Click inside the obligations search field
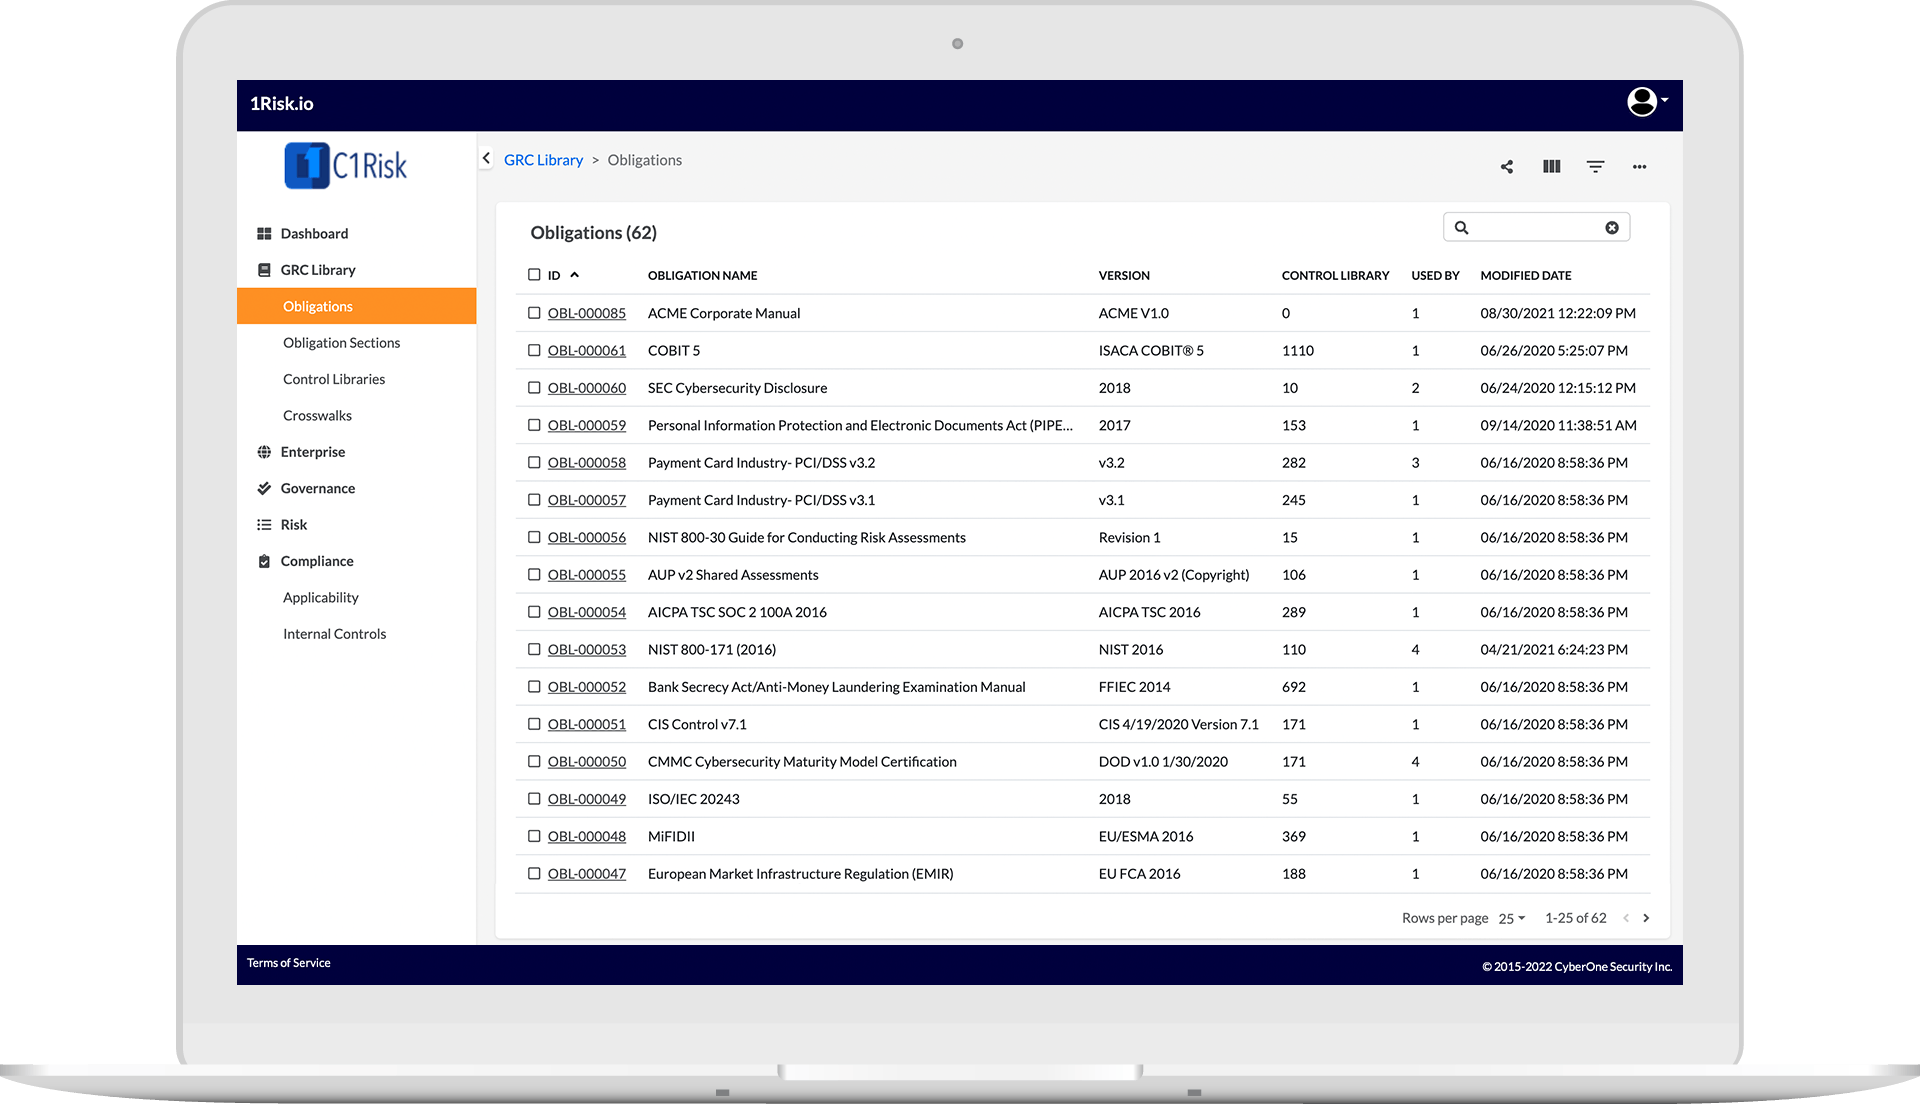Screen dimensions: 1920x1104 pyautogui.click(x=1535, y=228)
